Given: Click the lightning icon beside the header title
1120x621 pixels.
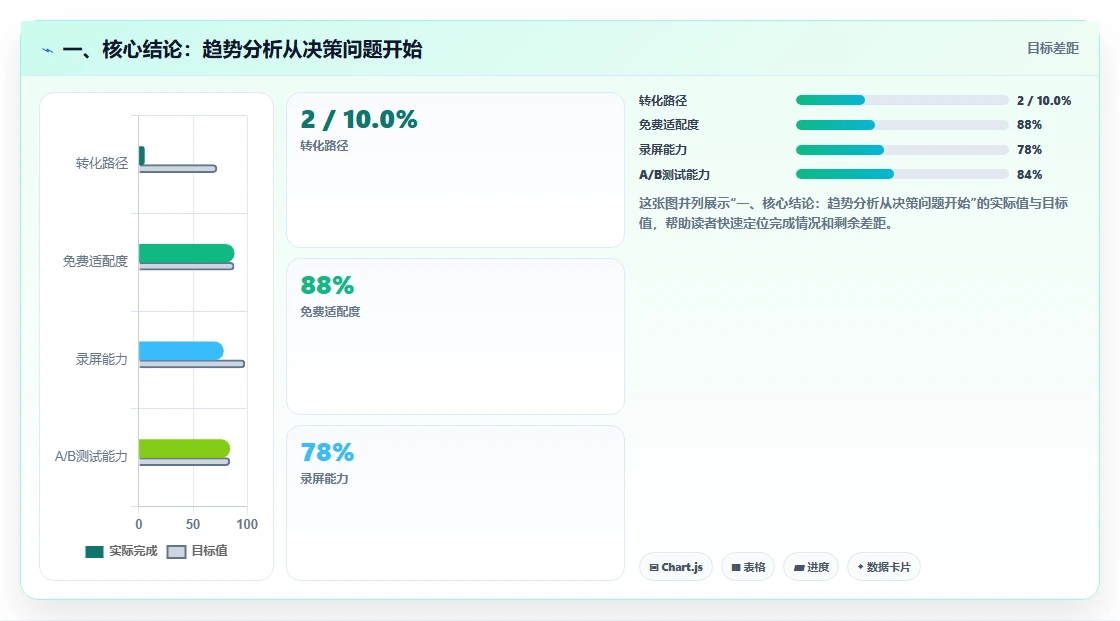Looking at the screenshot, I should (x=48, y=50).
